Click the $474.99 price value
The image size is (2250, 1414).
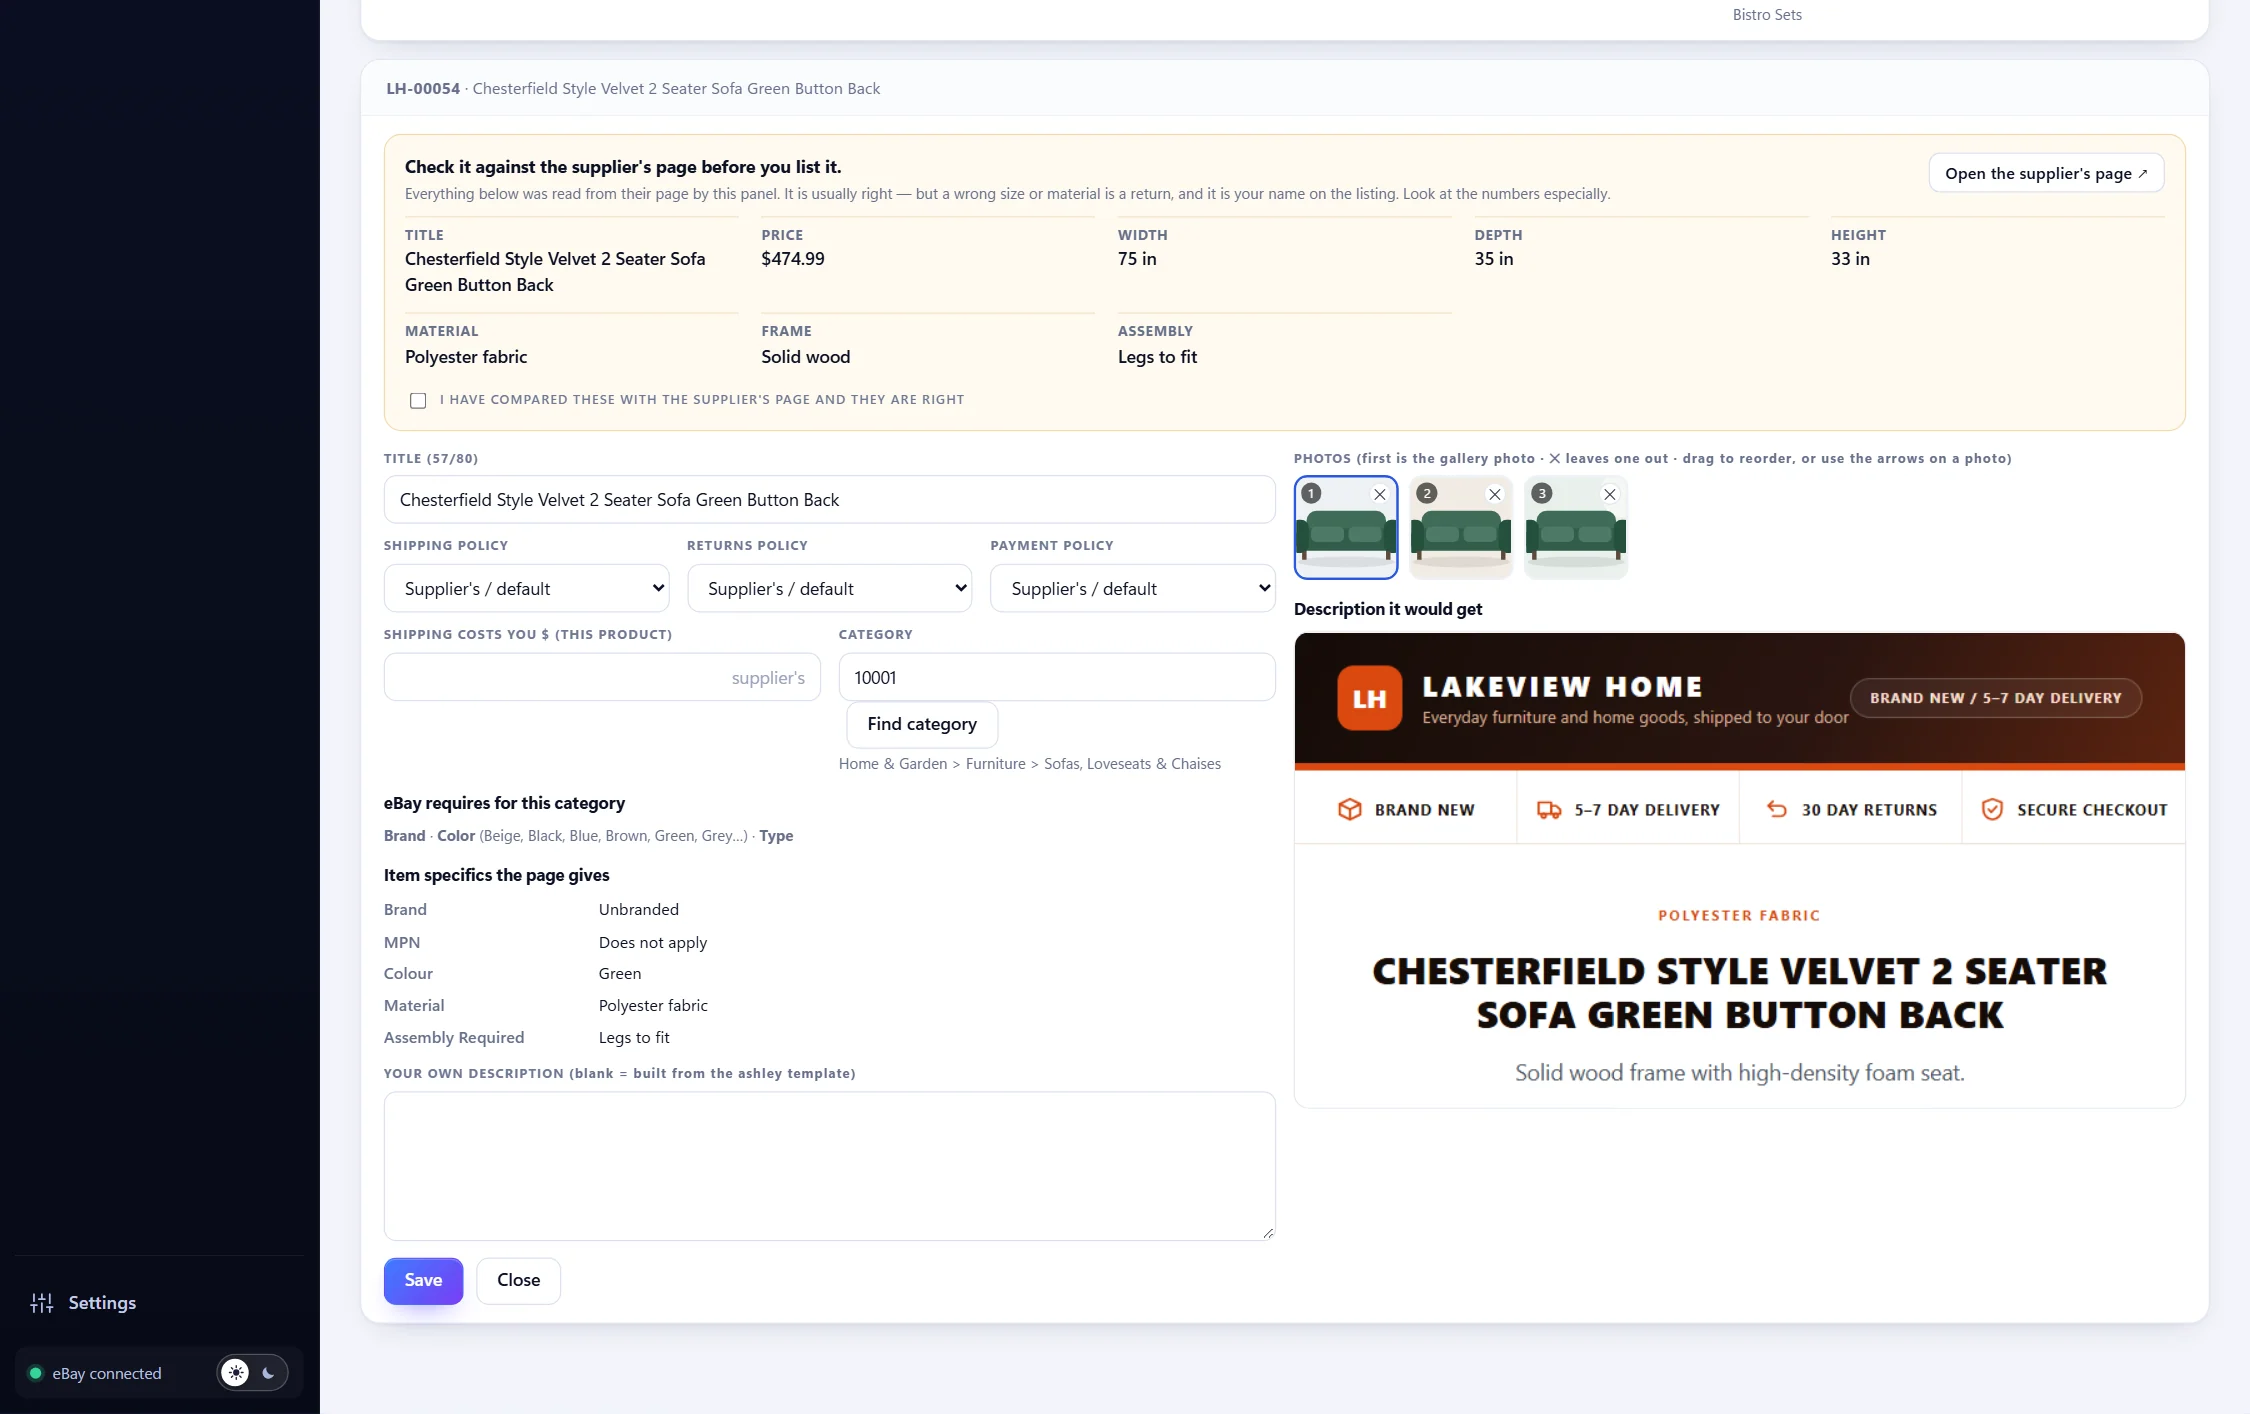793,259
